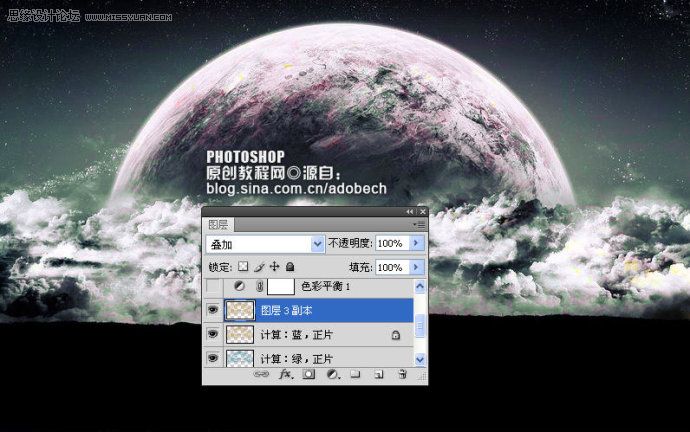Screen dimensions: 690x432
Task: Open the fx layer style menu
Action: pyautogui.click(x=286, y=374)
